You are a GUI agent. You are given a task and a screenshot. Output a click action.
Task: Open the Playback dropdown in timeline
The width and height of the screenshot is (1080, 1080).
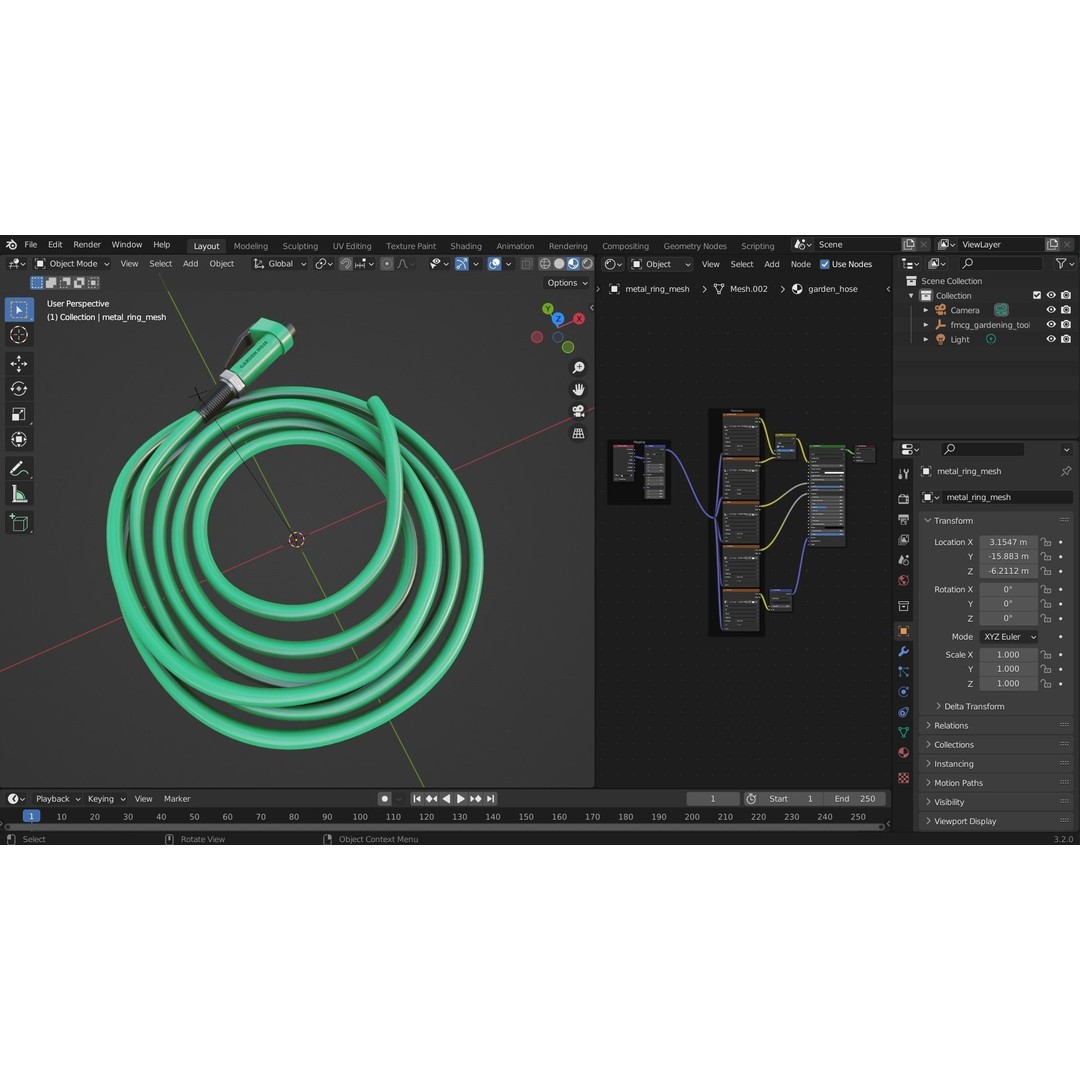pos(58,799)
